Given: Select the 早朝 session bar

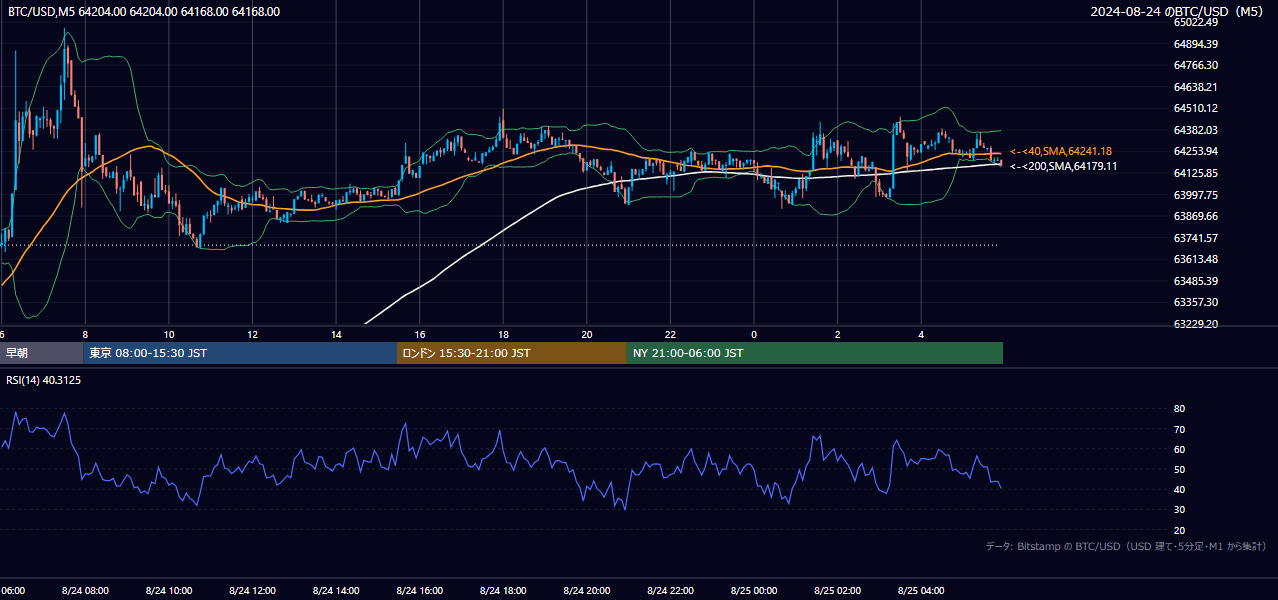Looking at the screenshot, I should [x=42, y=353].
